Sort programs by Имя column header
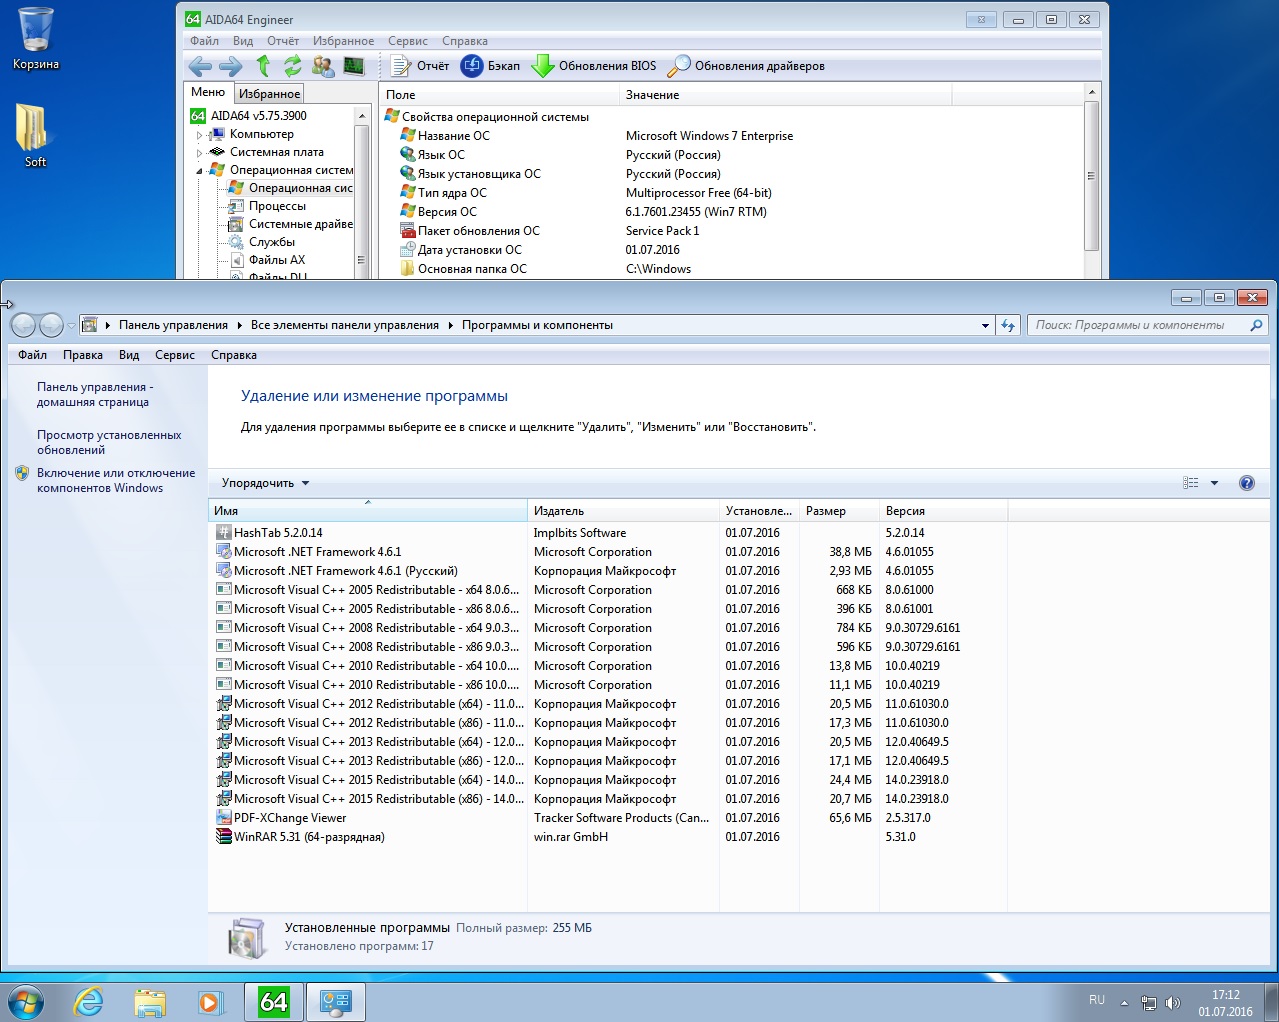Image resolution: width=1279 pixels, height=1022 pixels. click(x=368, y=511)
